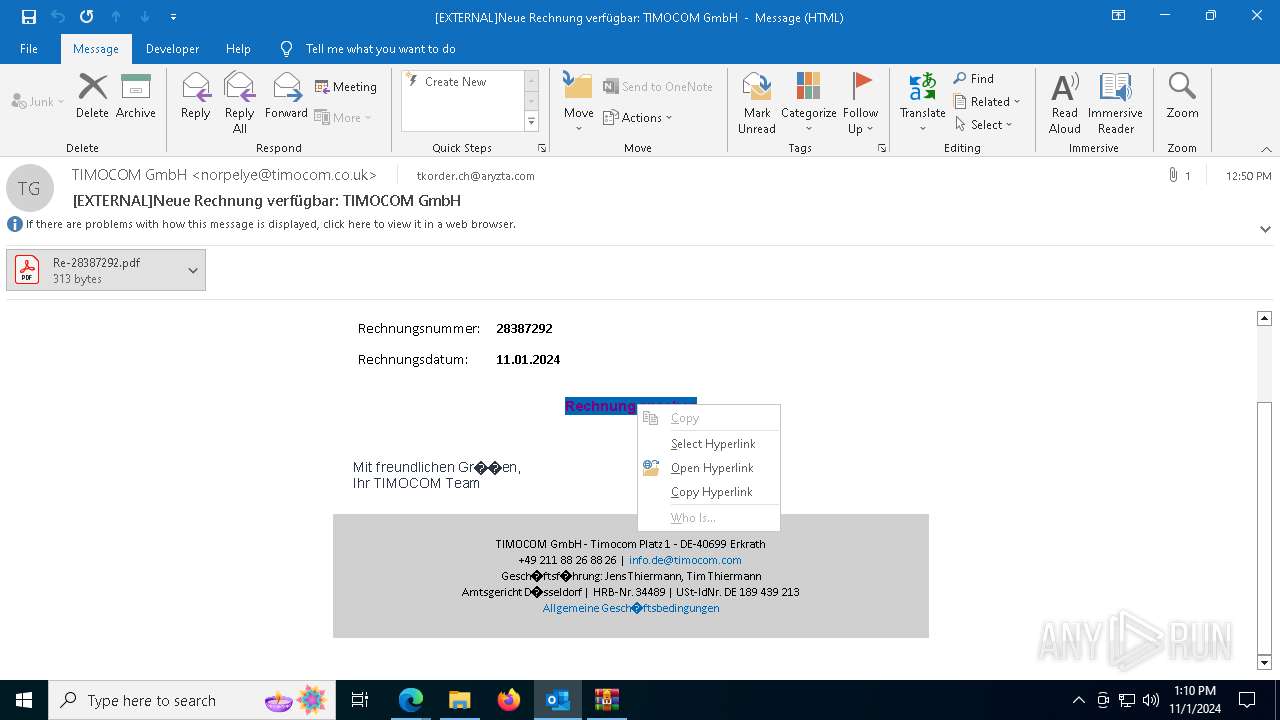Click Find in the Editing group
Viewport: 1280px width, 720px height.
tap(974, 79)
